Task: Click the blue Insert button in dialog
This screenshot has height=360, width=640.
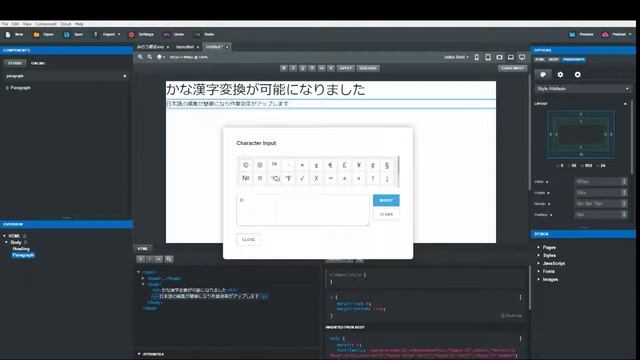Action: point(386,200)
